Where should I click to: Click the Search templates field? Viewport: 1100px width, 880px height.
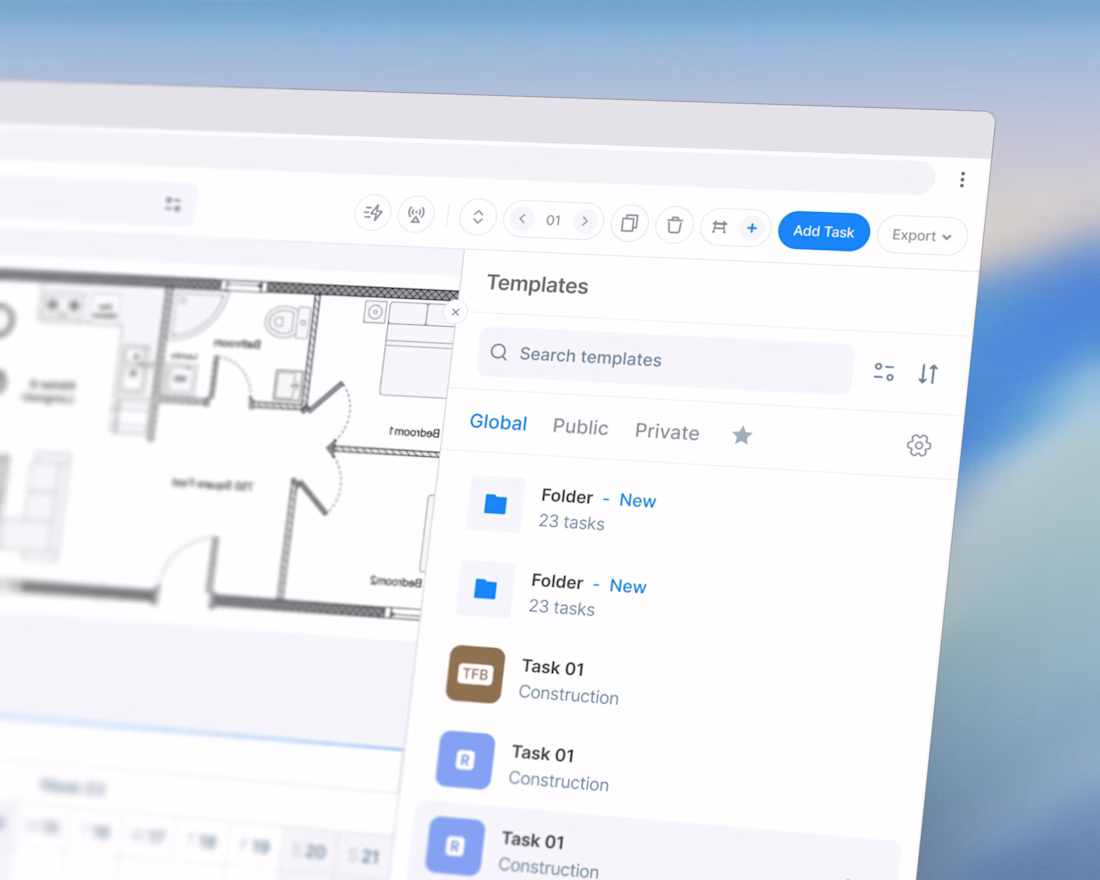click(665, 360)
